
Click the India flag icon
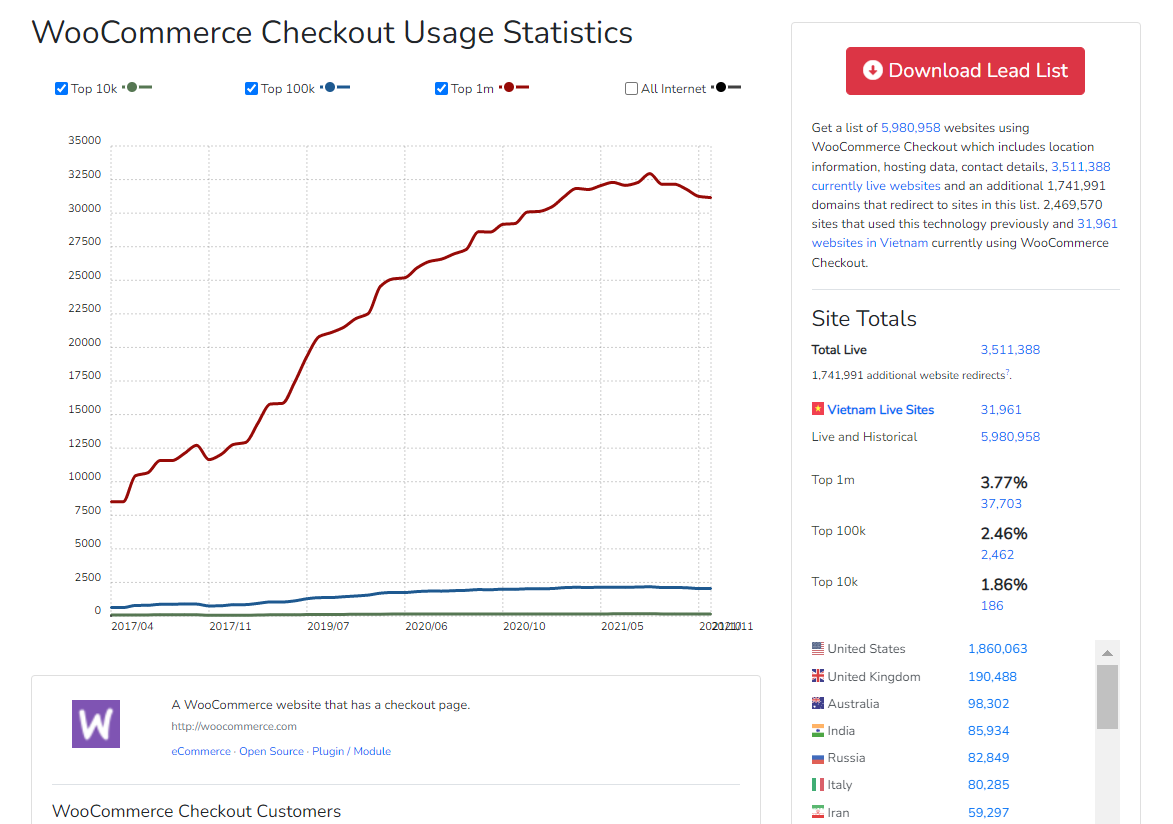(x=818, y=730)
